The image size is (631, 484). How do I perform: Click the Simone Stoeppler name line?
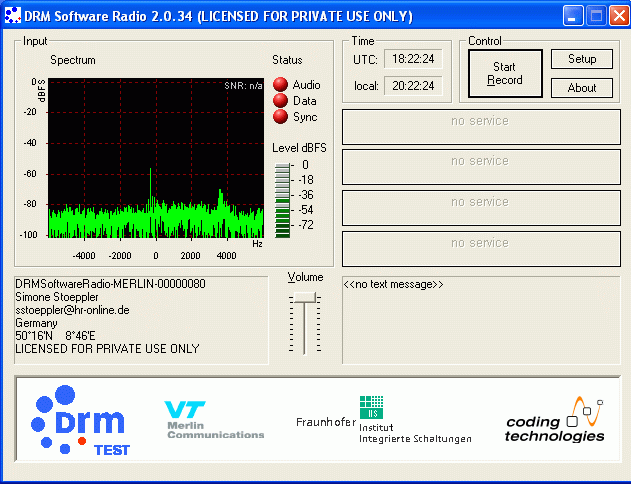pyautogui.click(x=57, y=297)
